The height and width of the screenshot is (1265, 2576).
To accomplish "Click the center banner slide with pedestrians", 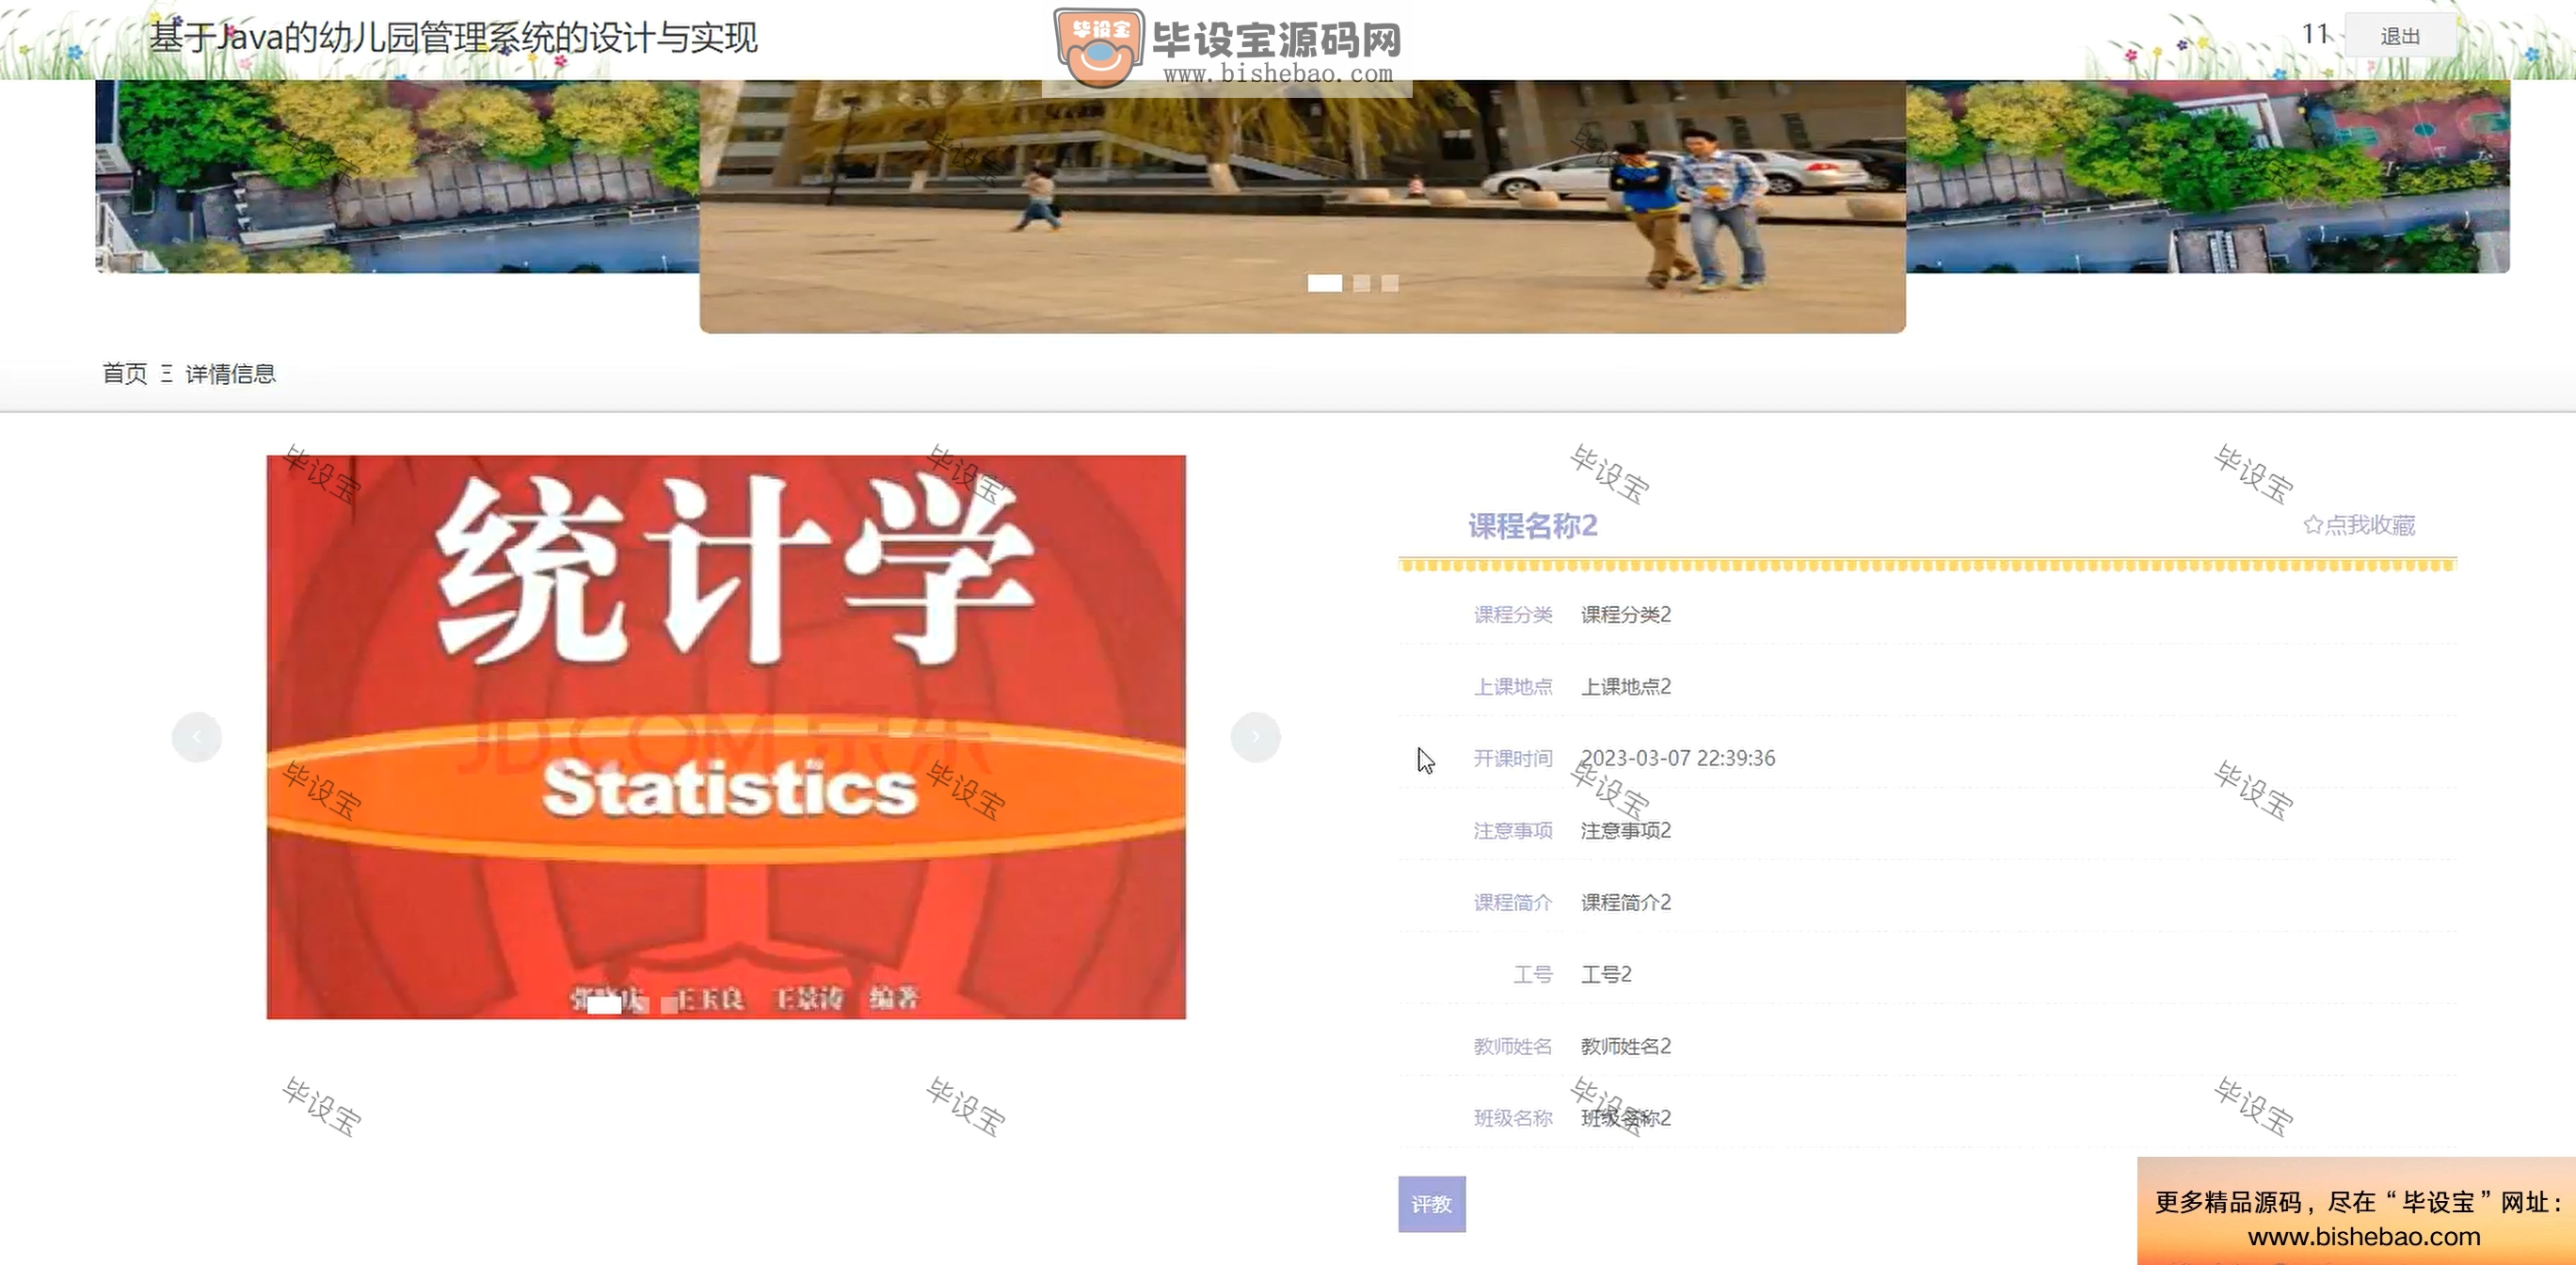I will pos(1302,206).
